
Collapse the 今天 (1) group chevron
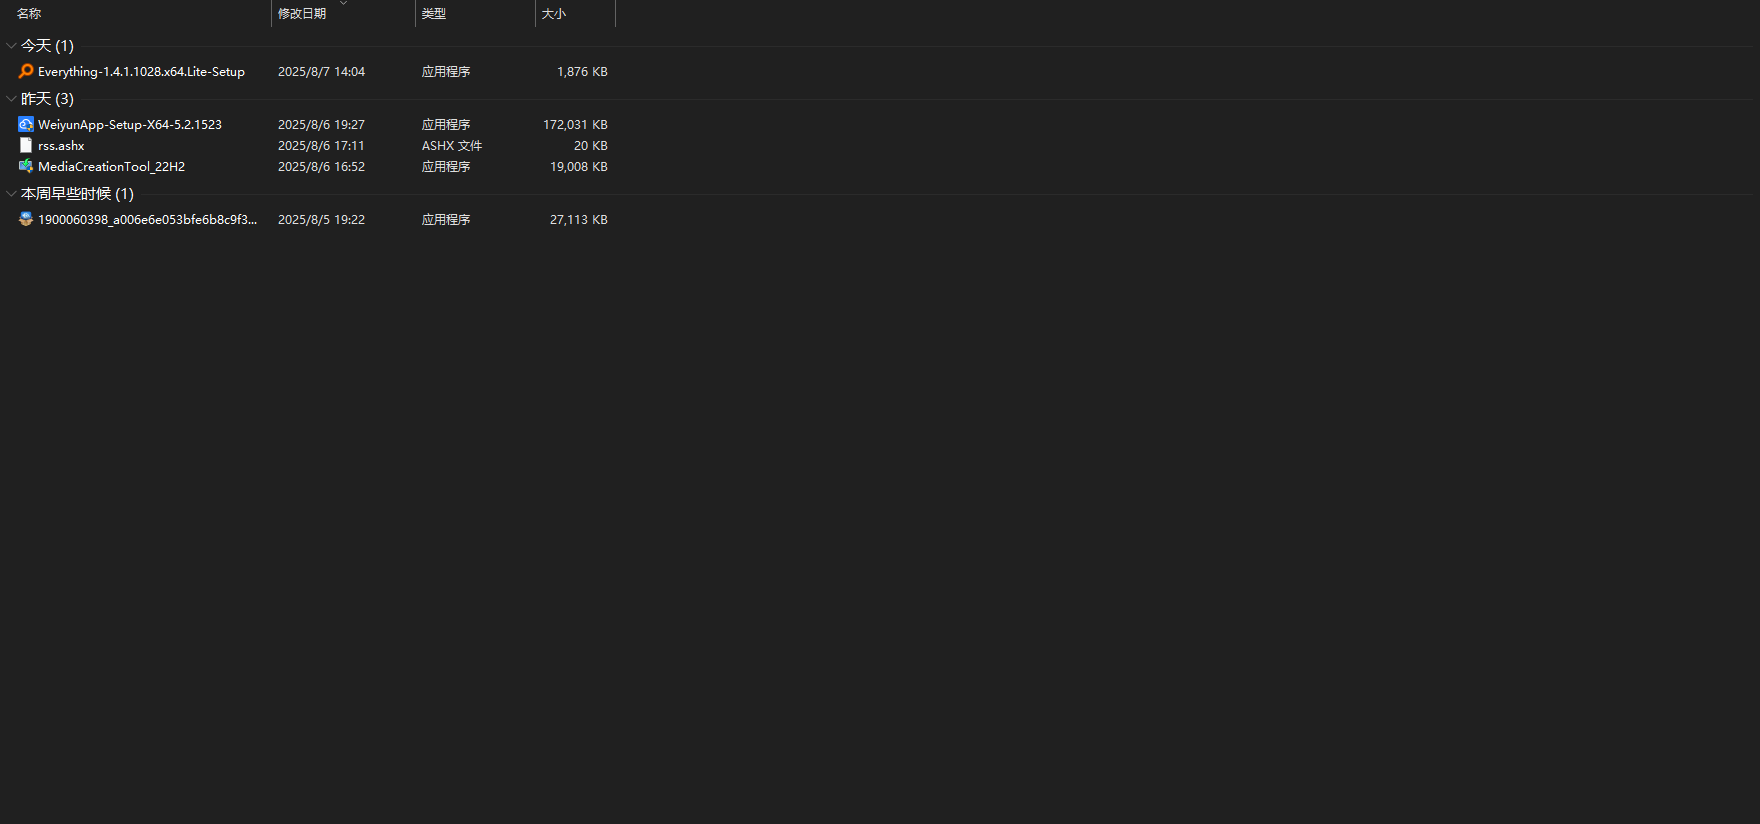tap(11, 46)
